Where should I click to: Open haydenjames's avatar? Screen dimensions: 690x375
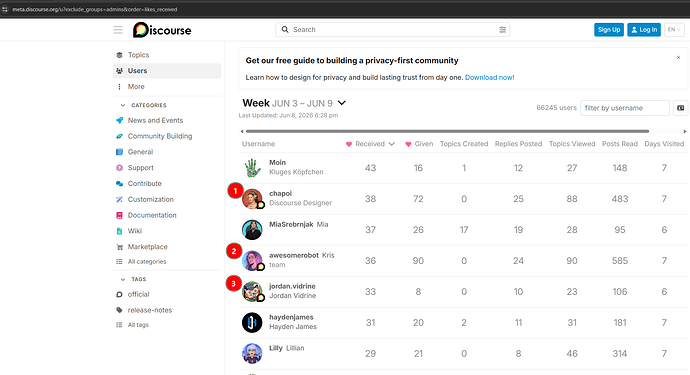(252, 322)
